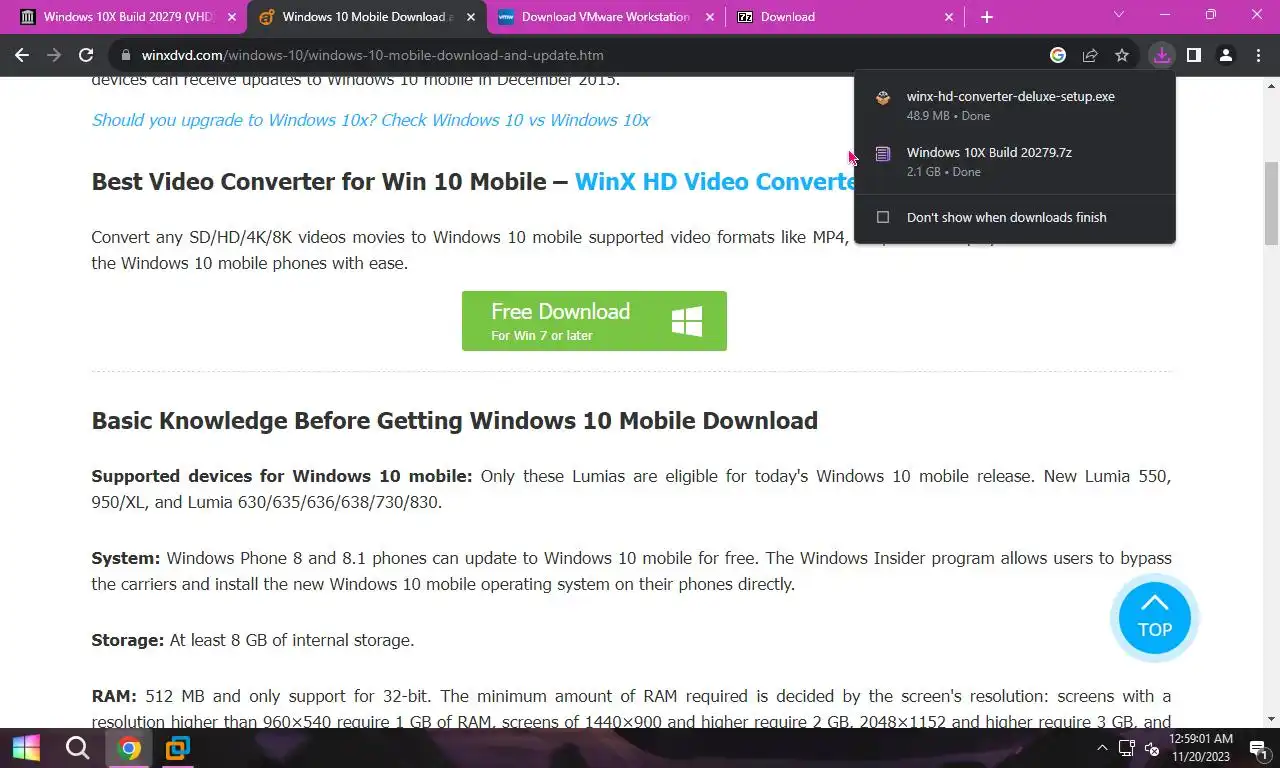Click the winx-hd-converter setup file icon
Image resolution: width=1280 pixels, height=768 pixels.
882,98
